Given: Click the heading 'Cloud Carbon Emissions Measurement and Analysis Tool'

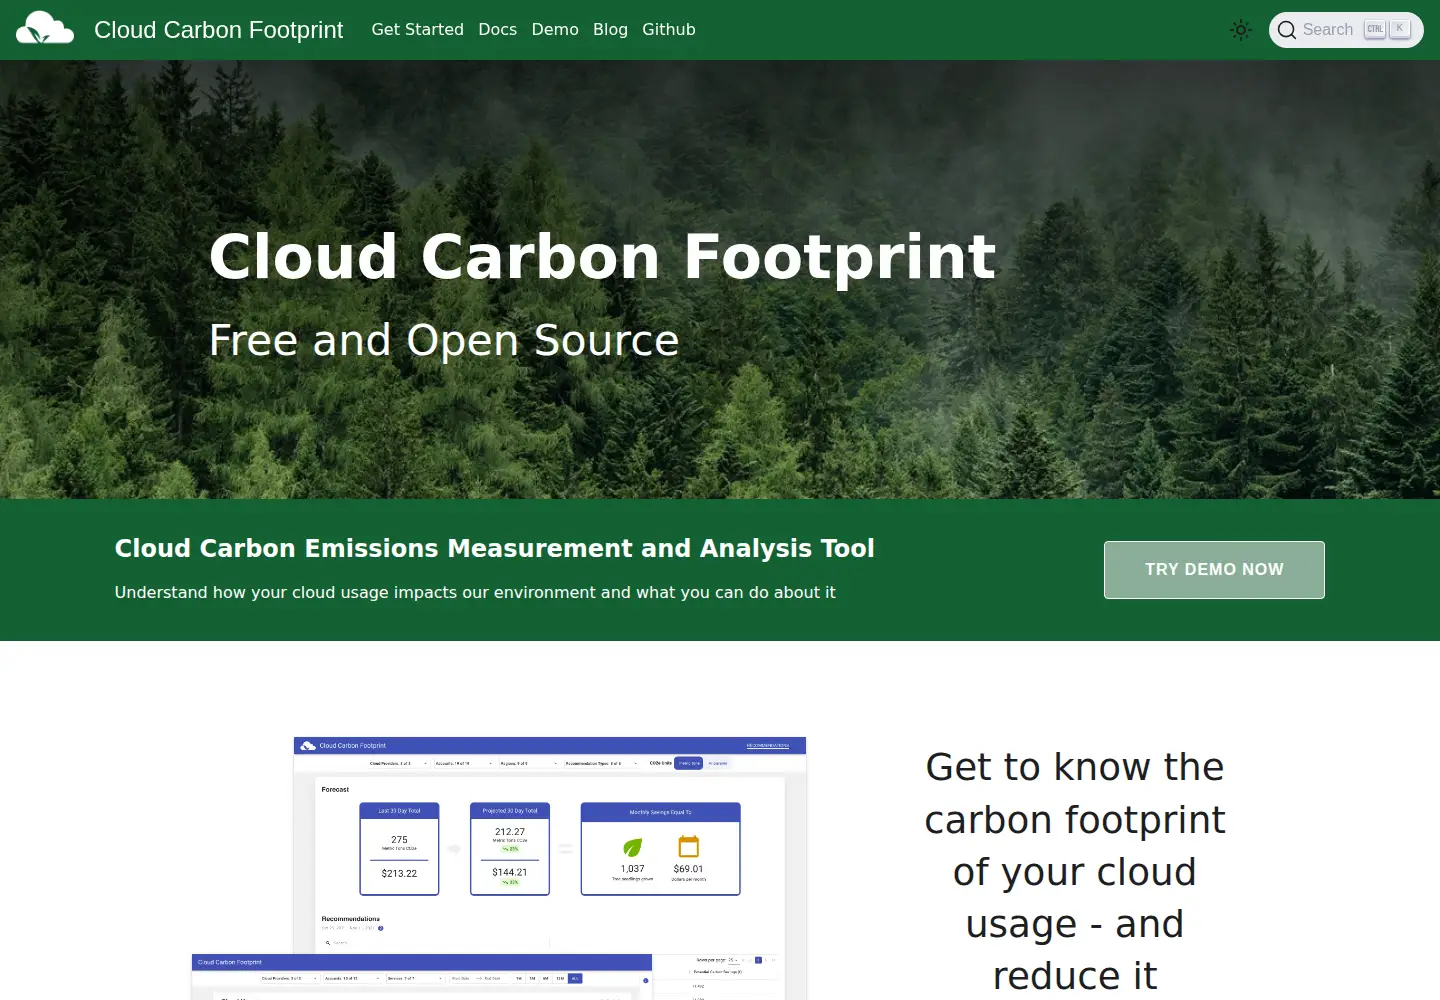Looking at the screenshot, I should tap(494, 549).
